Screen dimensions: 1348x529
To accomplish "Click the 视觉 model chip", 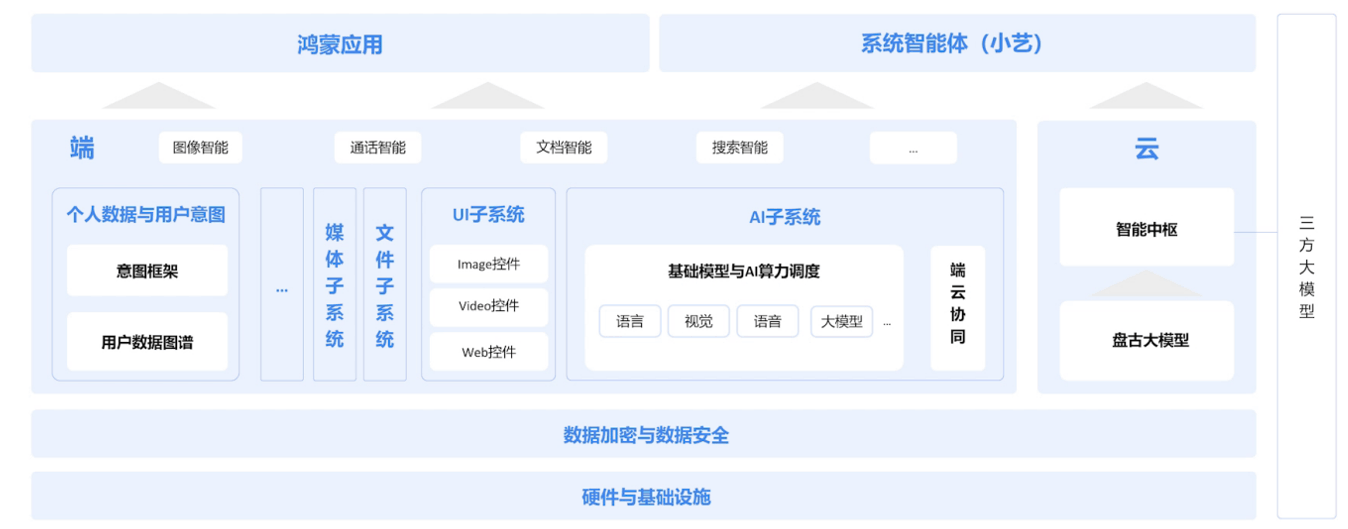I will pos(699,321).
